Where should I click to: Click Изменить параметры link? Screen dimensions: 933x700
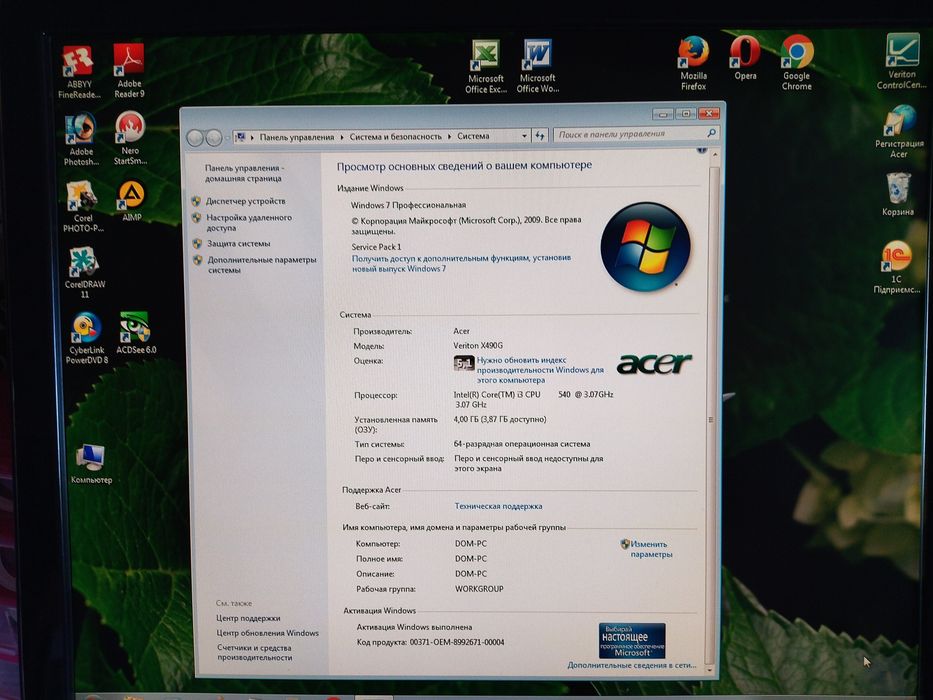tap(651, 549)
